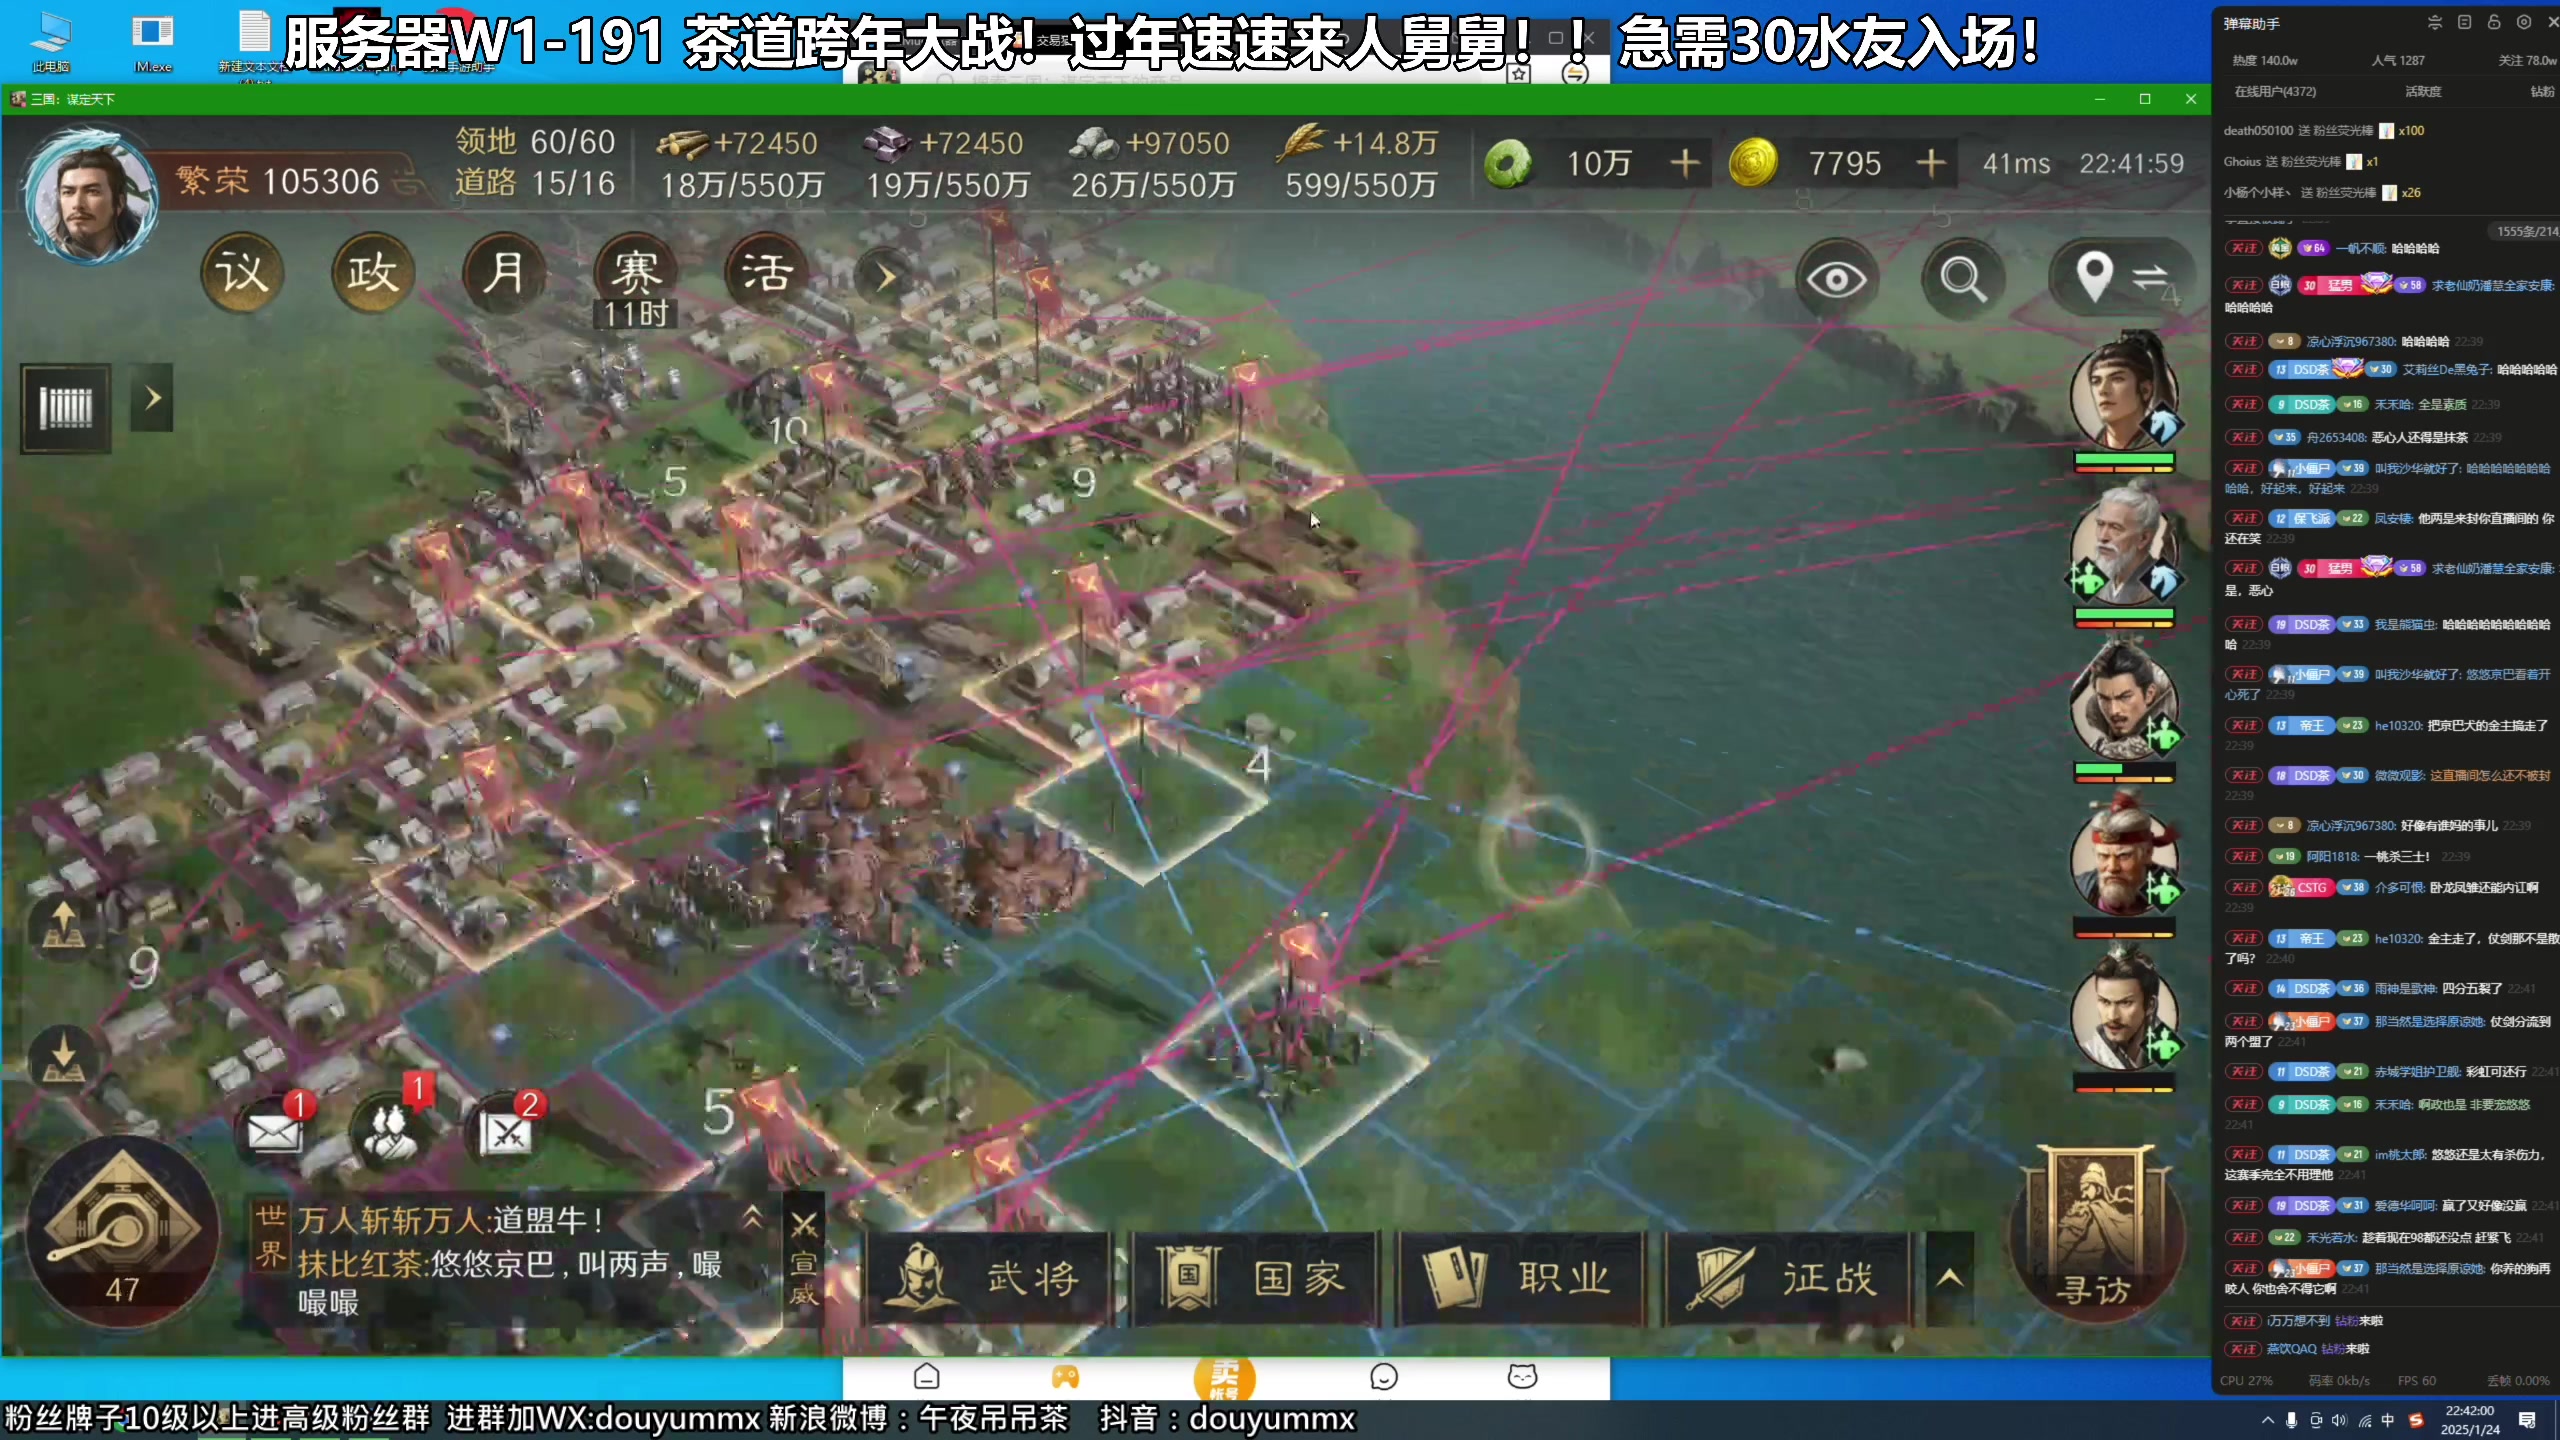
Task: Click the 世界 world chat channel tab
Action: 271,1234
